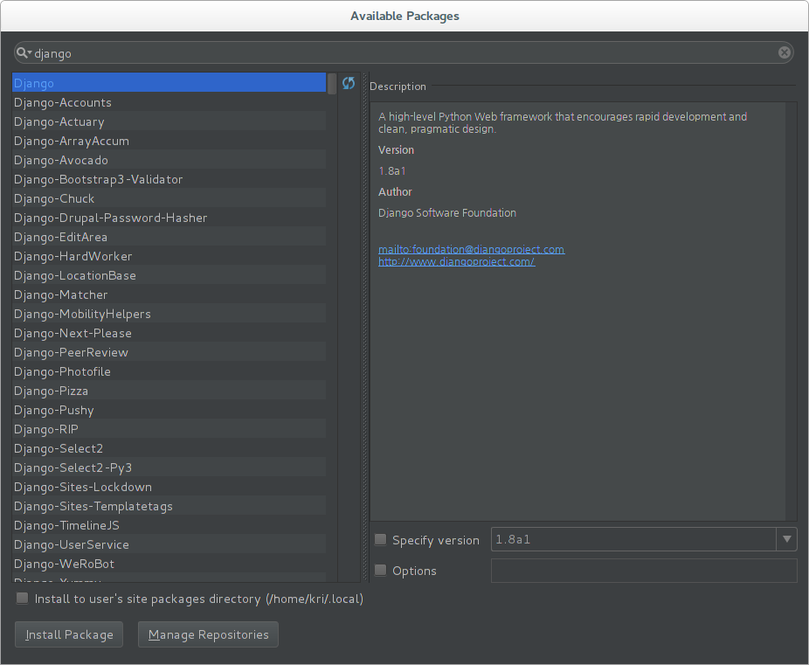Enable the Options checkbox

[380, 570]
